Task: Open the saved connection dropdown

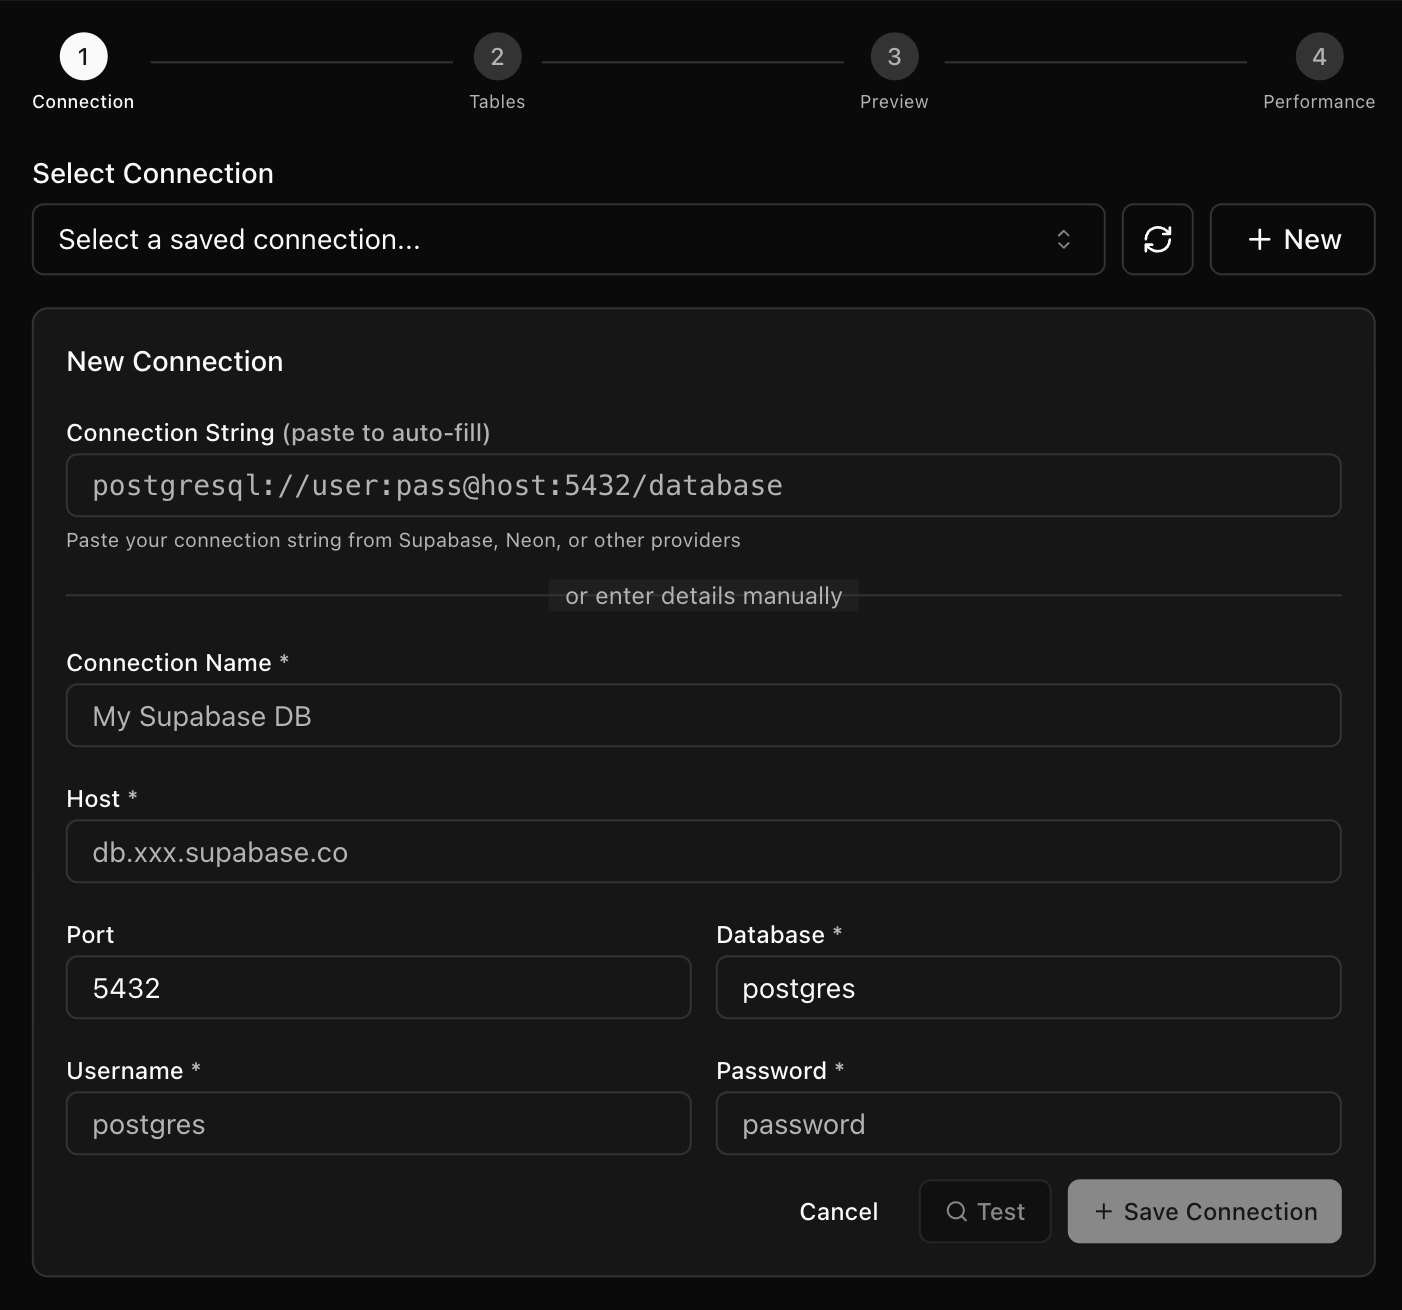Action: tap(568, 239)
